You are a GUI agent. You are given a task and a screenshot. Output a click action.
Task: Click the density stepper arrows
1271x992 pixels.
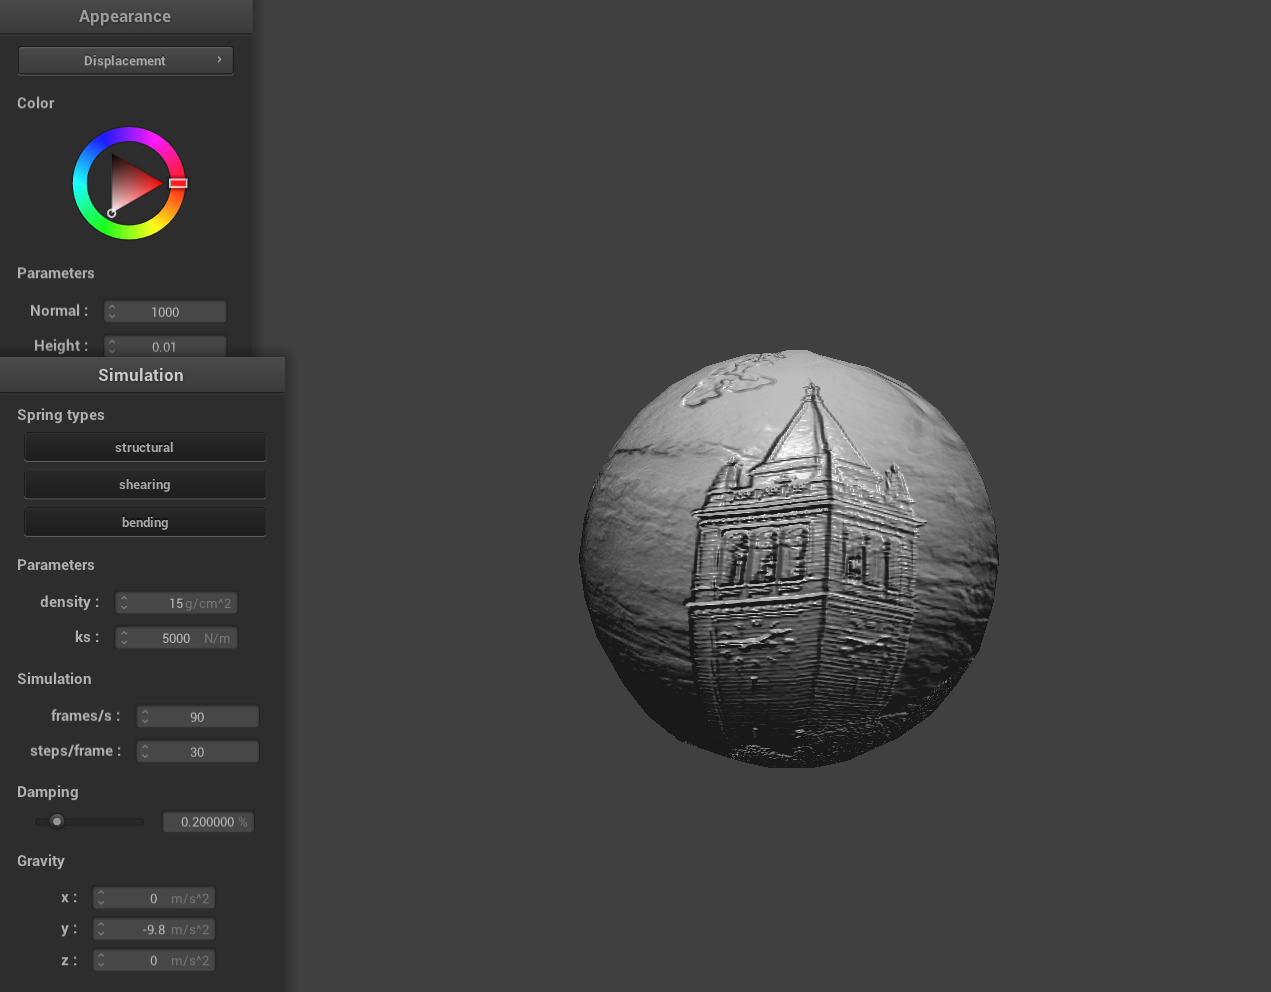point(124,603)
